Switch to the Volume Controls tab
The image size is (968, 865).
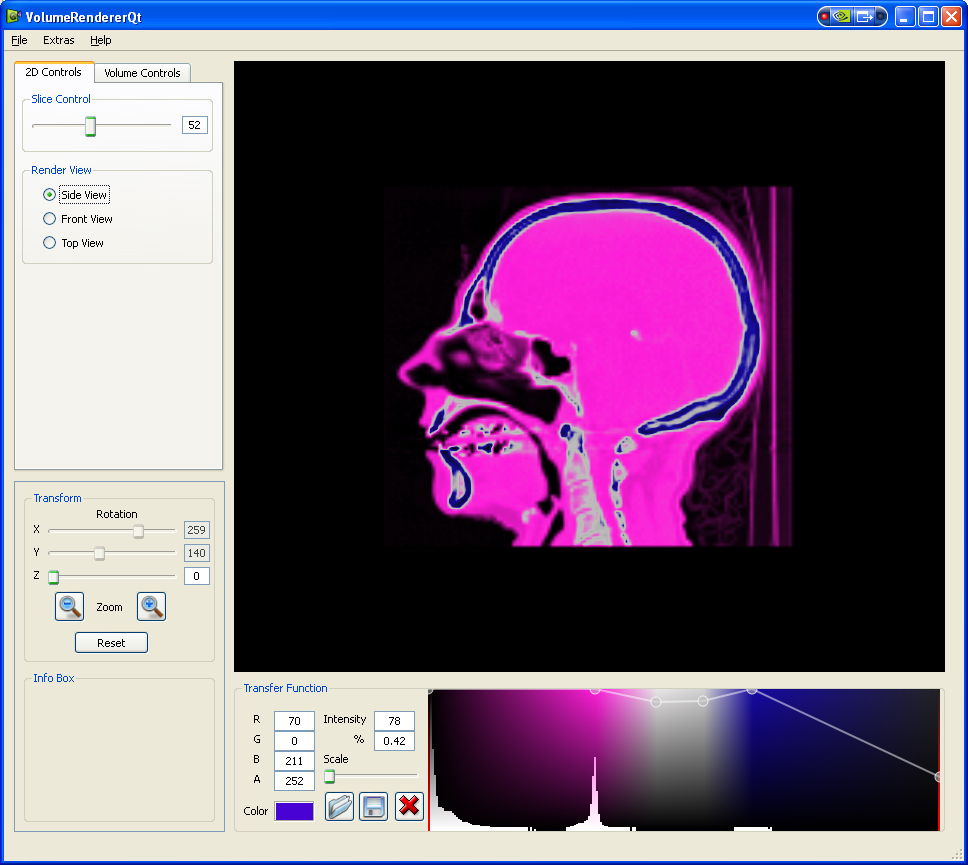pos(142,73)
